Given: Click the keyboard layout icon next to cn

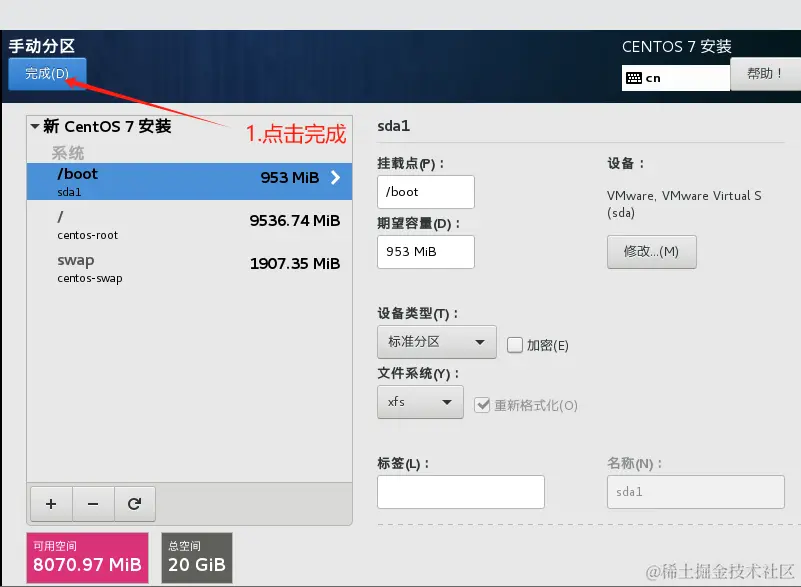Looking at the screenshot, I should point(633,78).
